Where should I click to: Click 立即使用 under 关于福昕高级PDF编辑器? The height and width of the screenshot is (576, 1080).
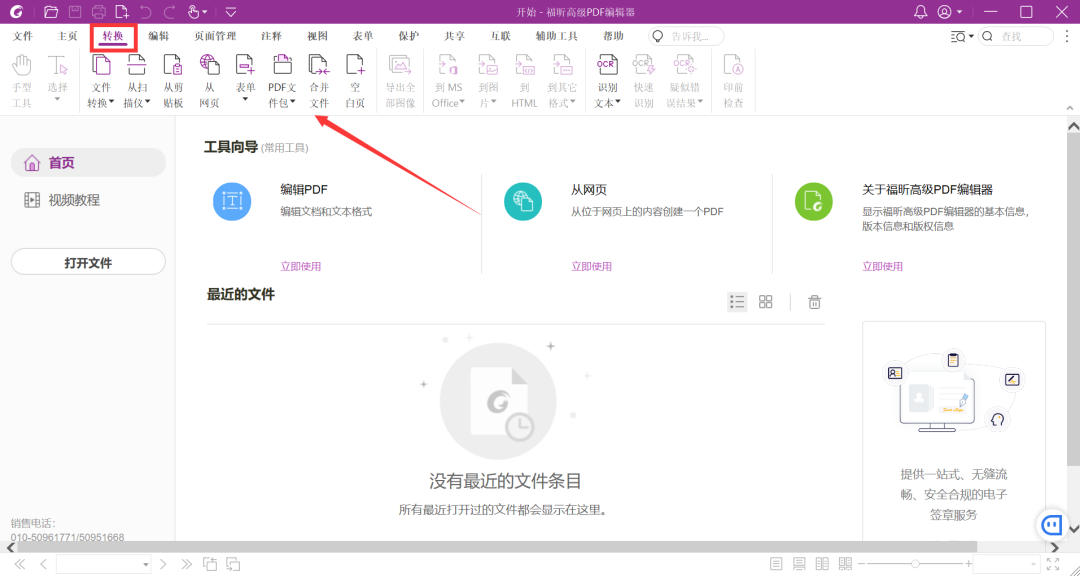pos(882,267)
